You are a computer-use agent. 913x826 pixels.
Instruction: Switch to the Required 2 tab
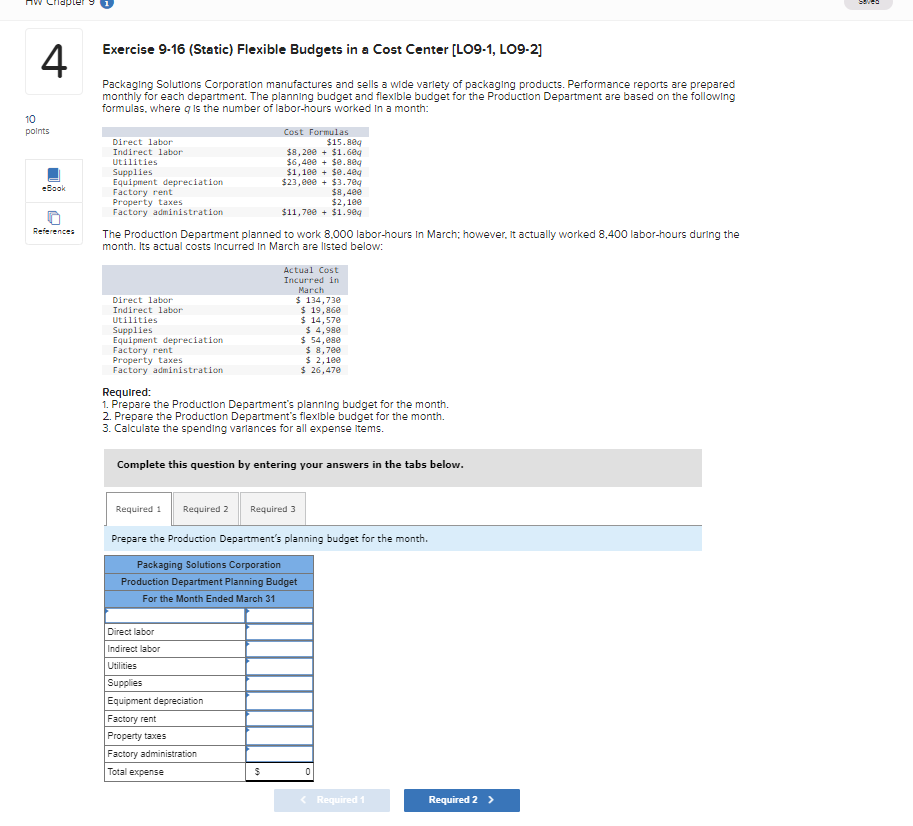click(x=205, y=508)
